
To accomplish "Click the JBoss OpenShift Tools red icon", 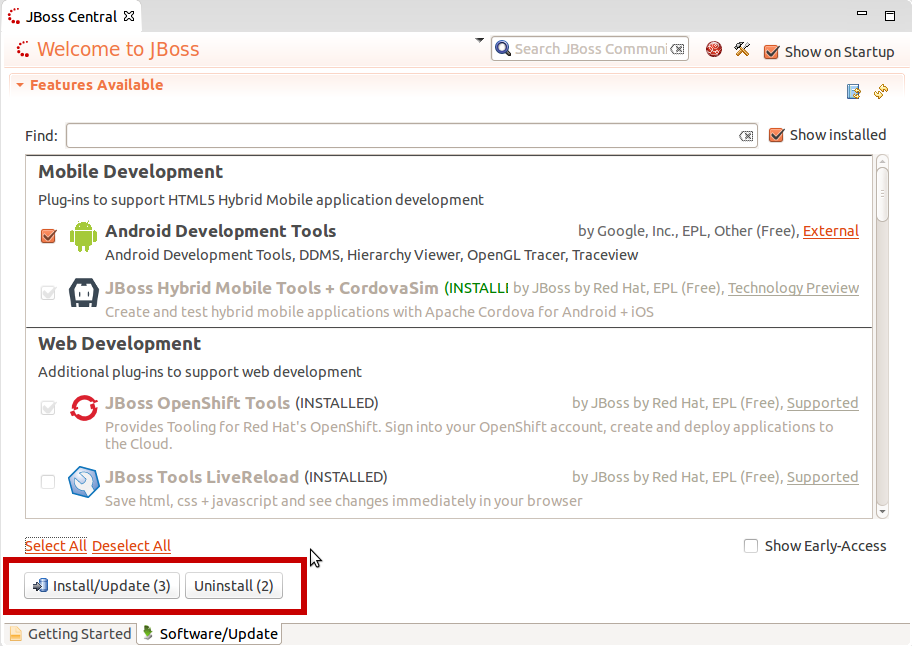I will [x=83, y=409].
